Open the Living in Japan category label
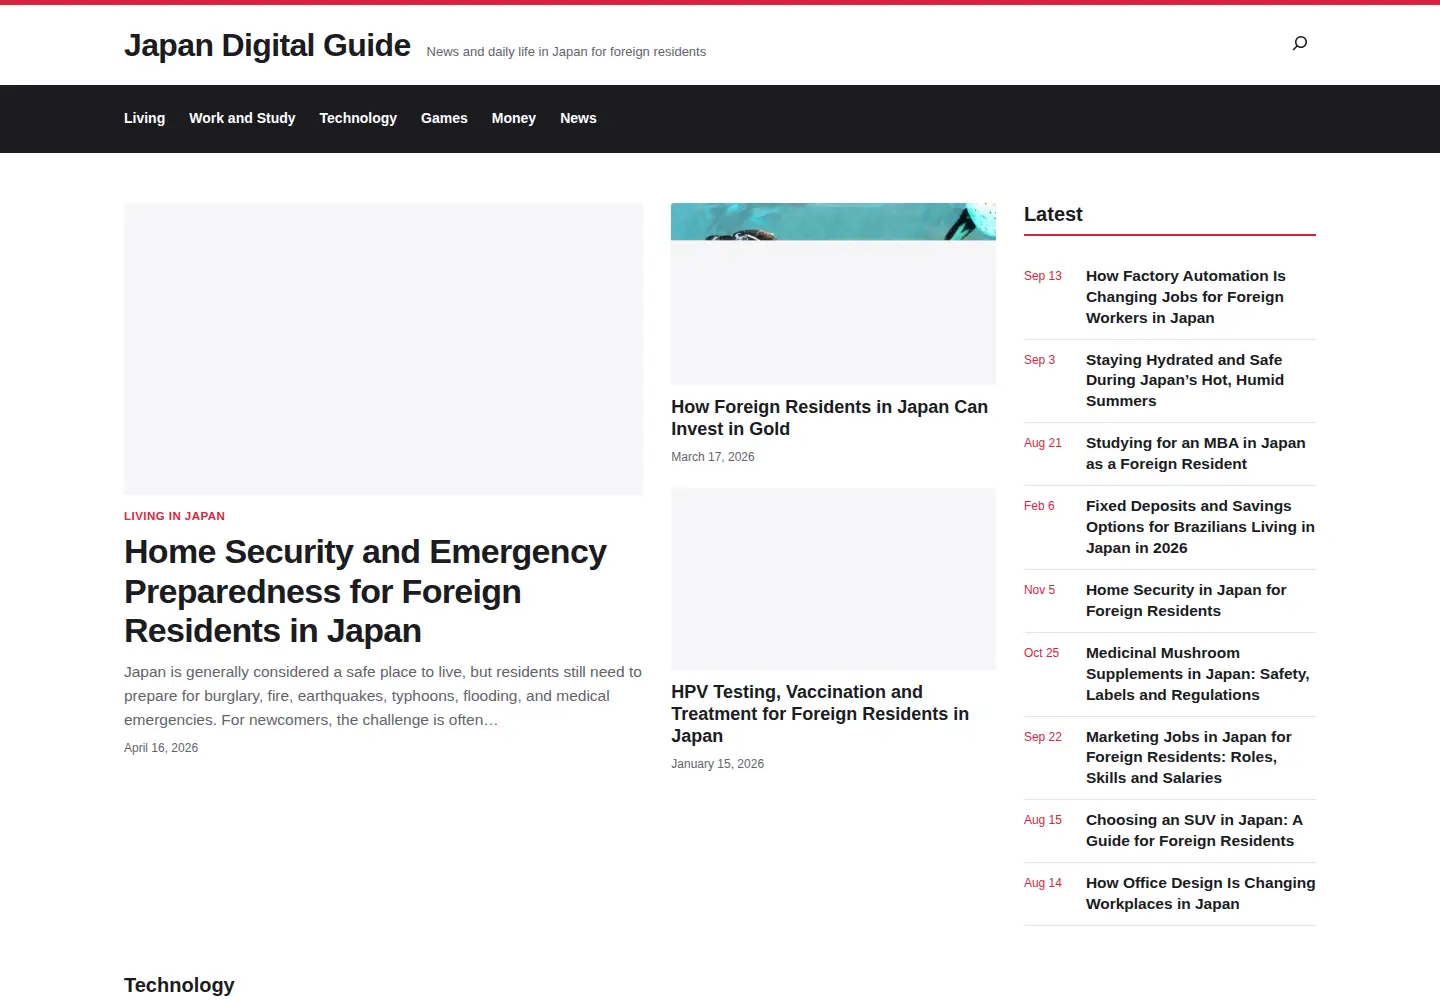The height and width of the screenshot is (1000, 1440). (x=174, y=516)
